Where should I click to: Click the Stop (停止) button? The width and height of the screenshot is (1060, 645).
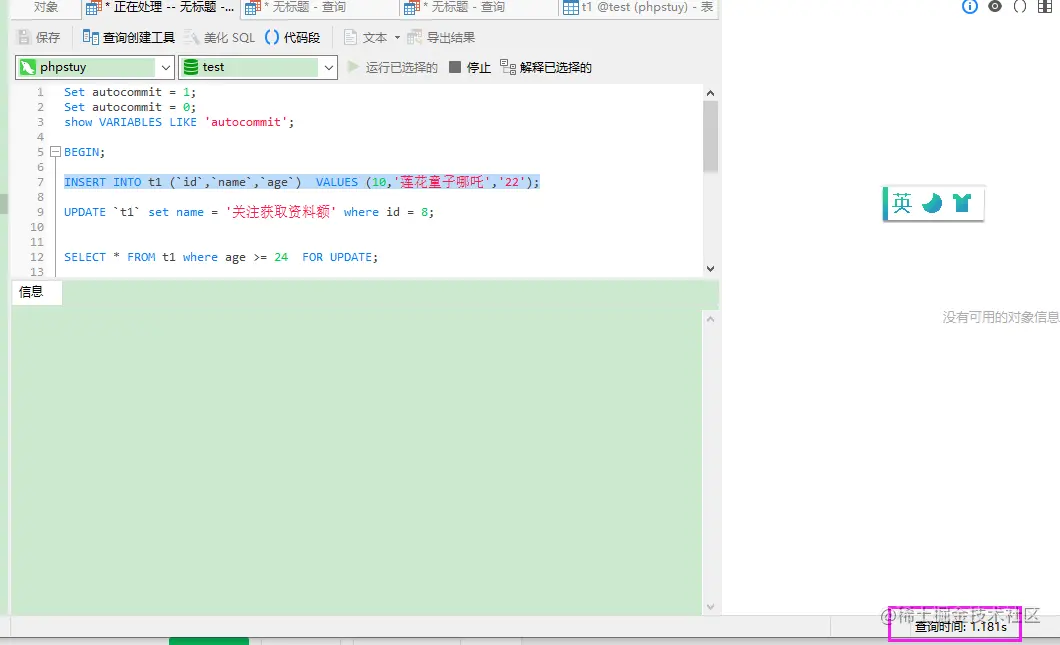(x=470, y=67)
